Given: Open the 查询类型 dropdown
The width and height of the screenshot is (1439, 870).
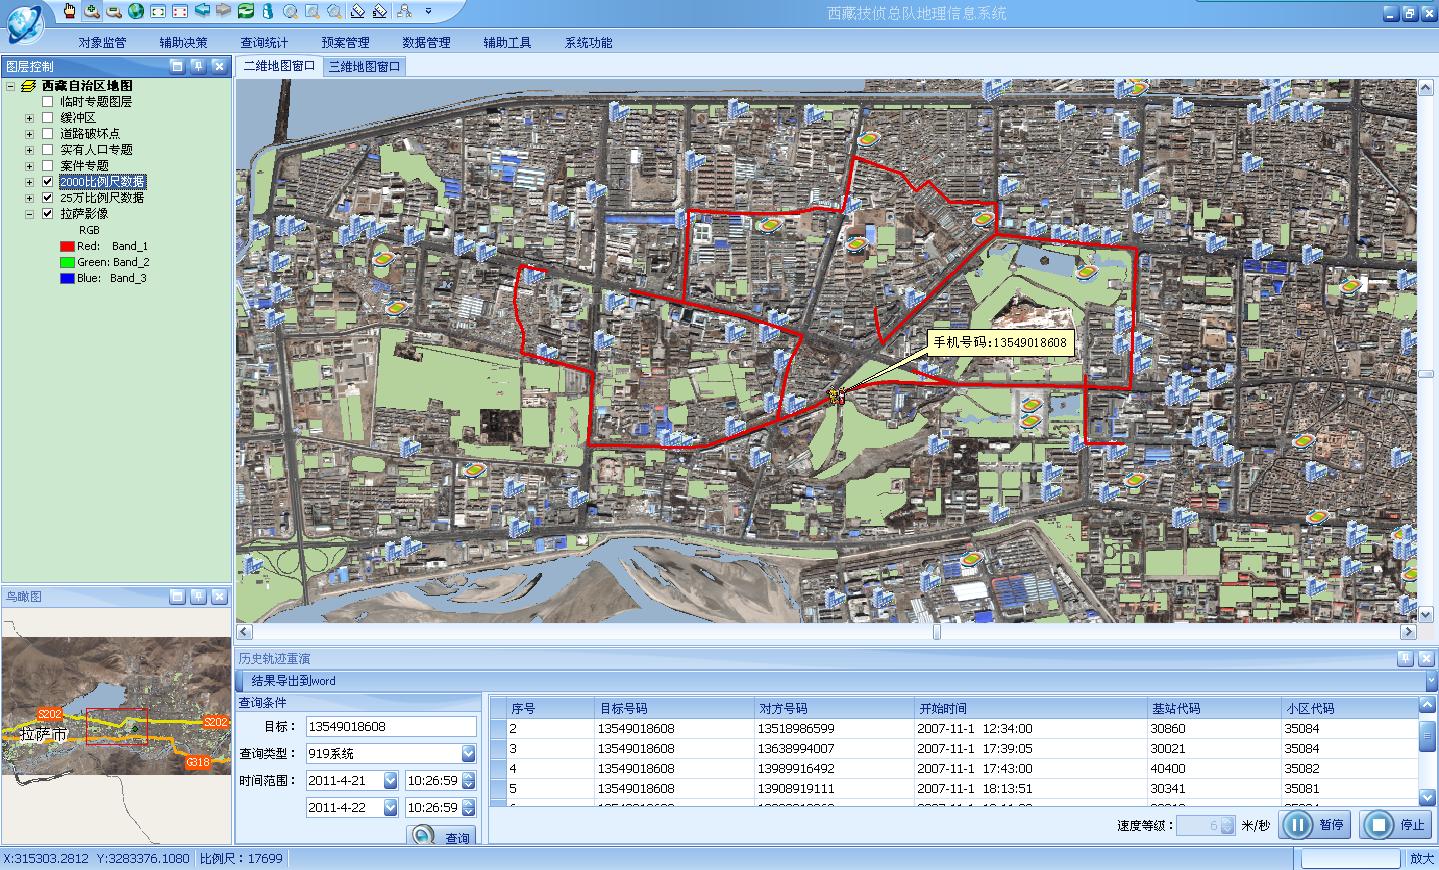Looking at the screenshot, I should click(x=468, y=754).
